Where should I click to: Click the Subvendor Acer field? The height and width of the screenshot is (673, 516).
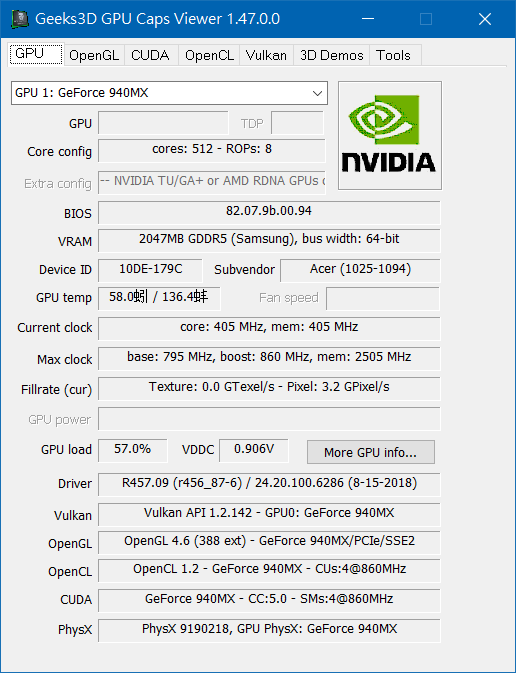coord(360,270)
